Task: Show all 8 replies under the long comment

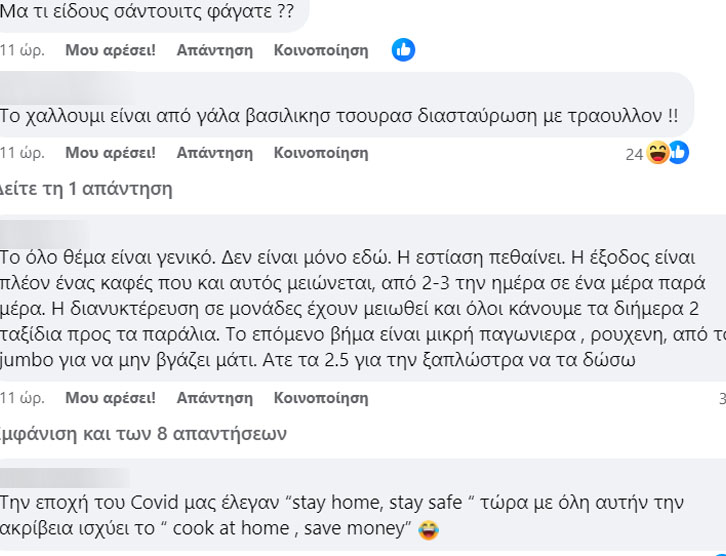Action: (x=143, y=434)
